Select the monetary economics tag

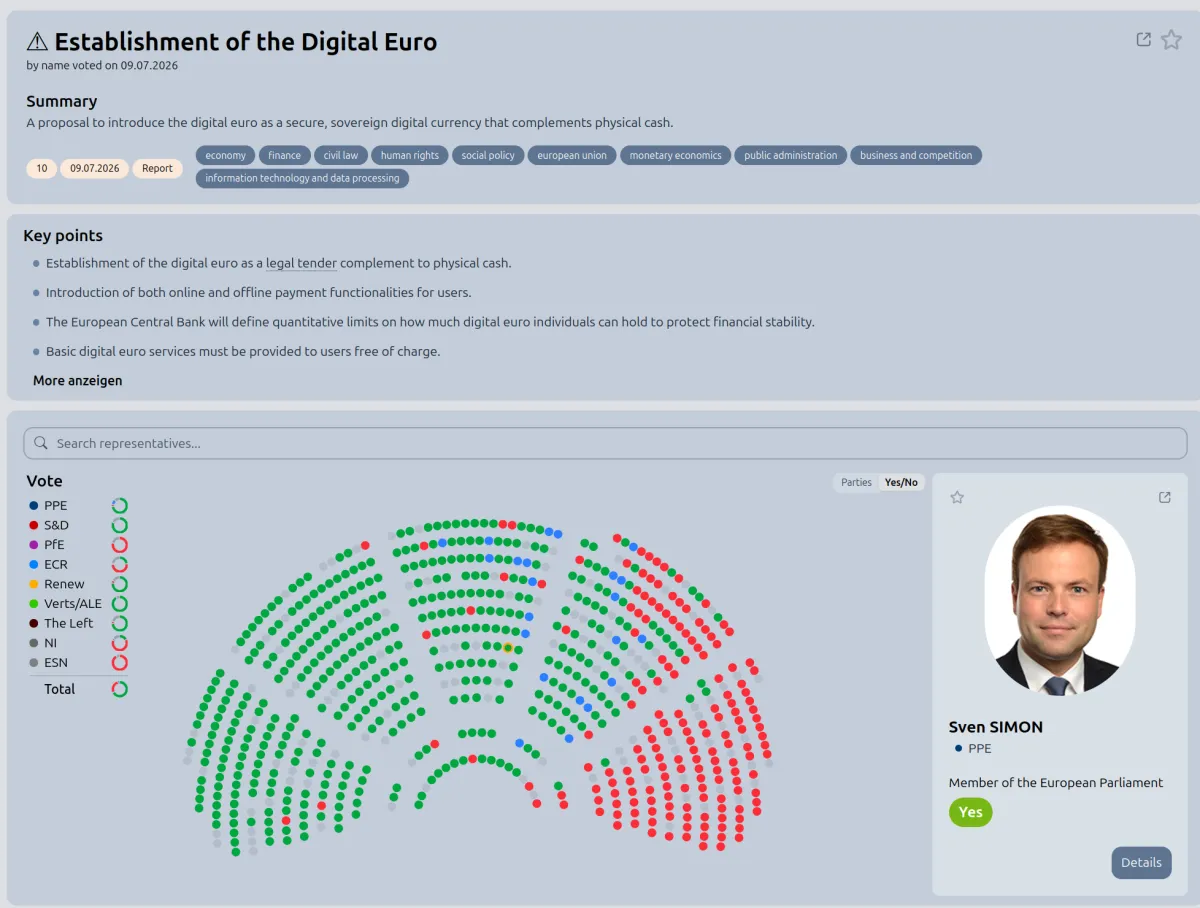[675, 155]
